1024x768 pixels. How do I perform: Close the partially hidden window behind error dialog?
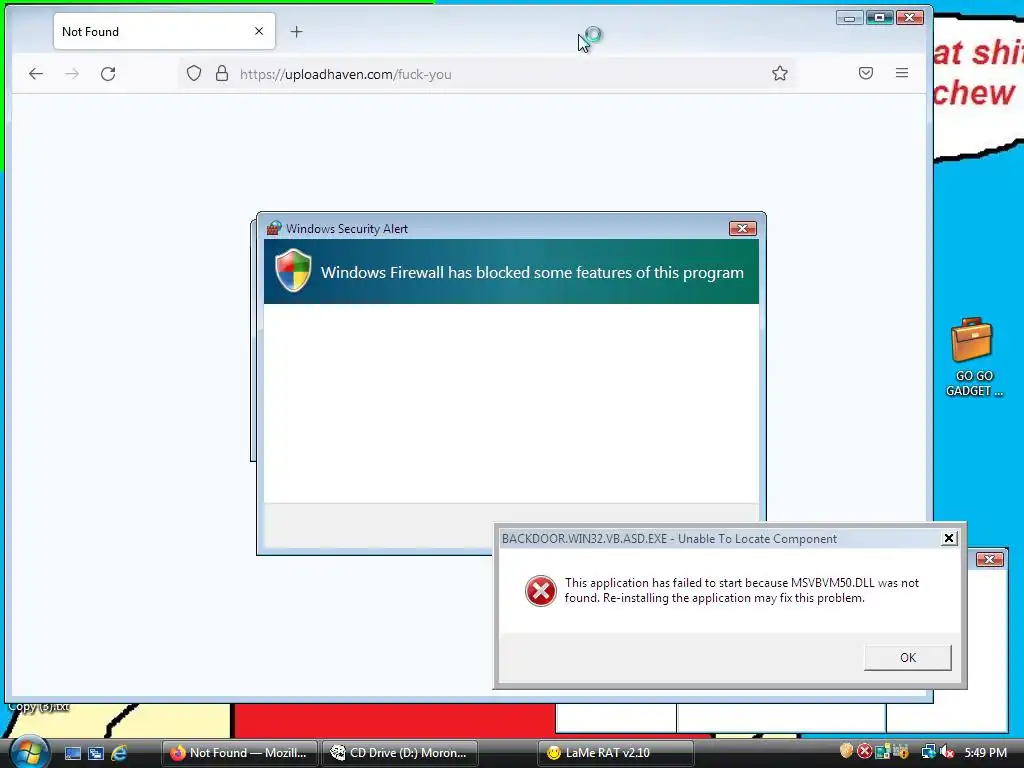989,559
